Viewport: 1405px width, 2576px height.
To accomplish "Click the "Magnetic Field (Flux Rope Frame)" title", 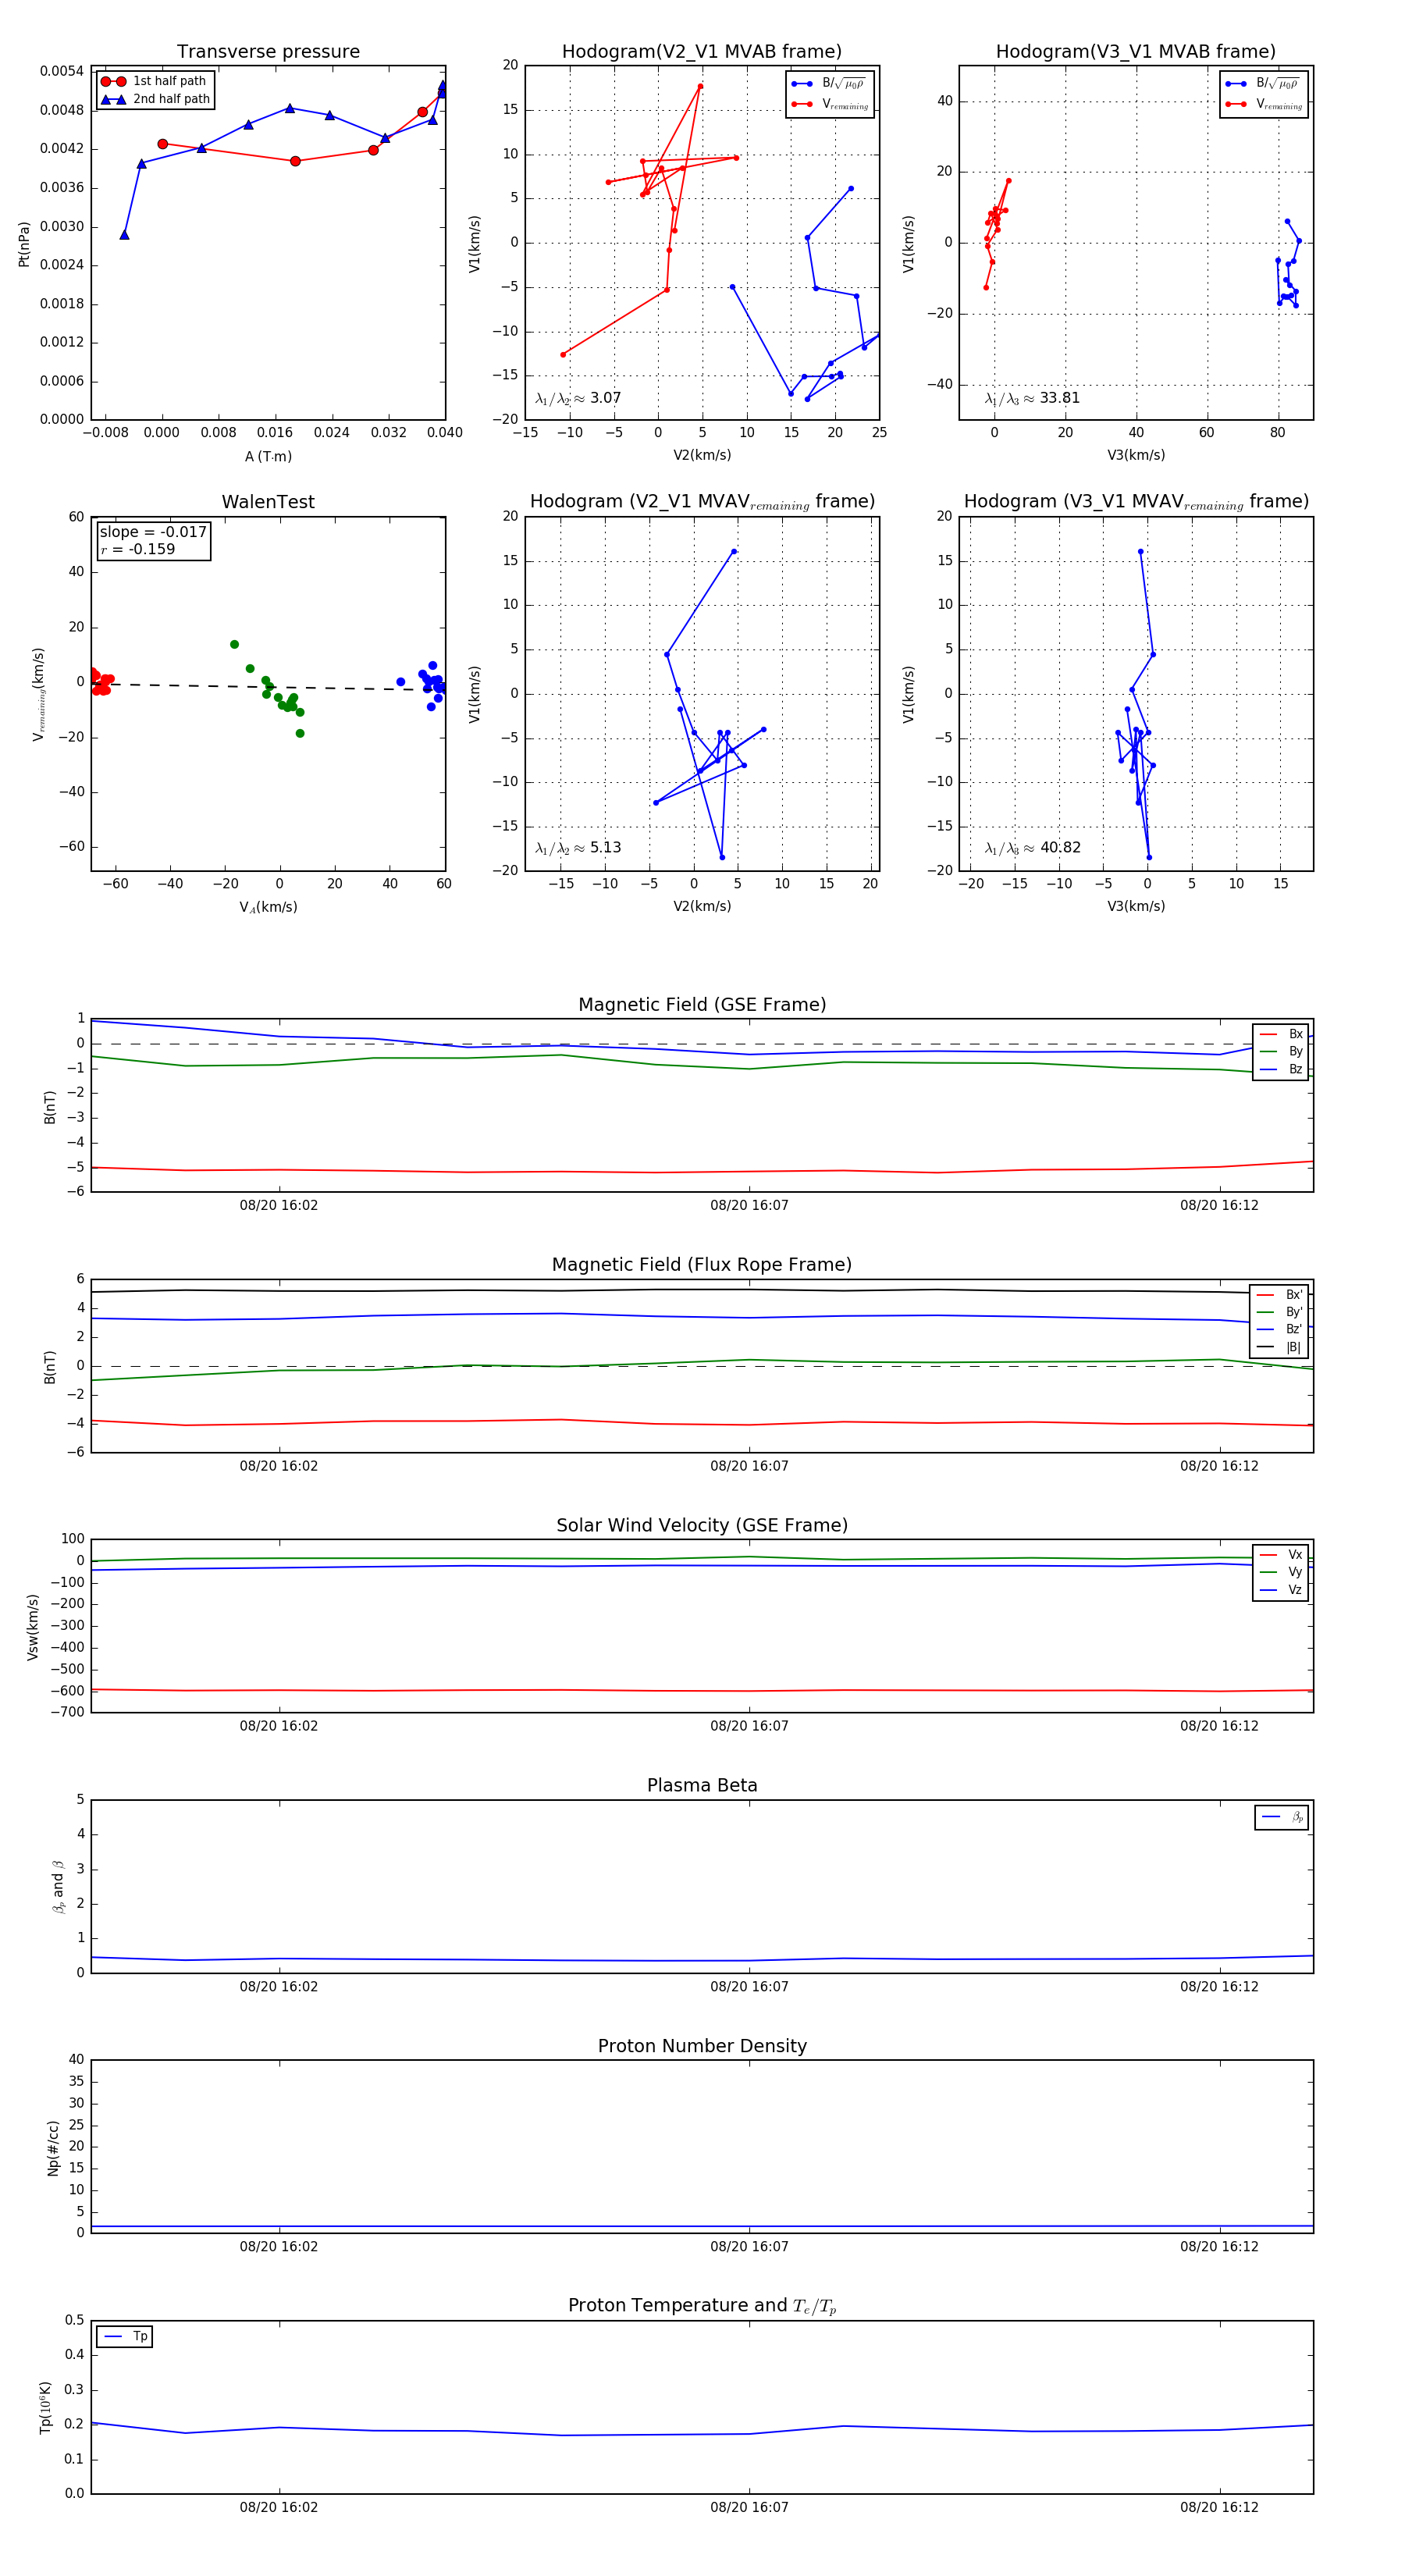I will (702, 1265).
